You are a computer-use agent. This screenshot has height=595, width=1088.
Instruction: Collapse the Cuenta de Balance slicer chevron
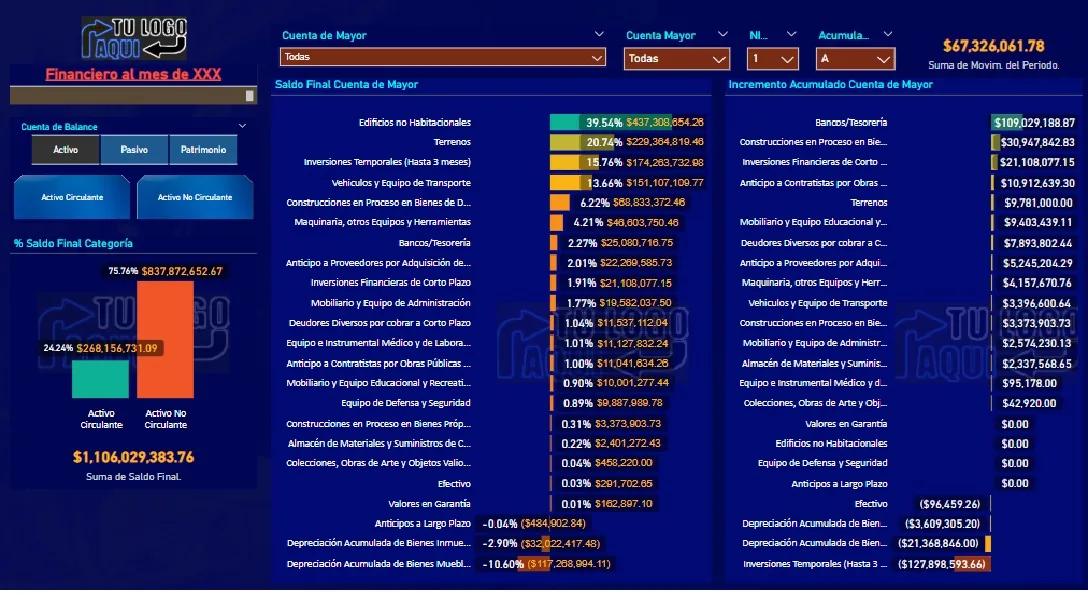pyautogui.click(x=242, y=126)
